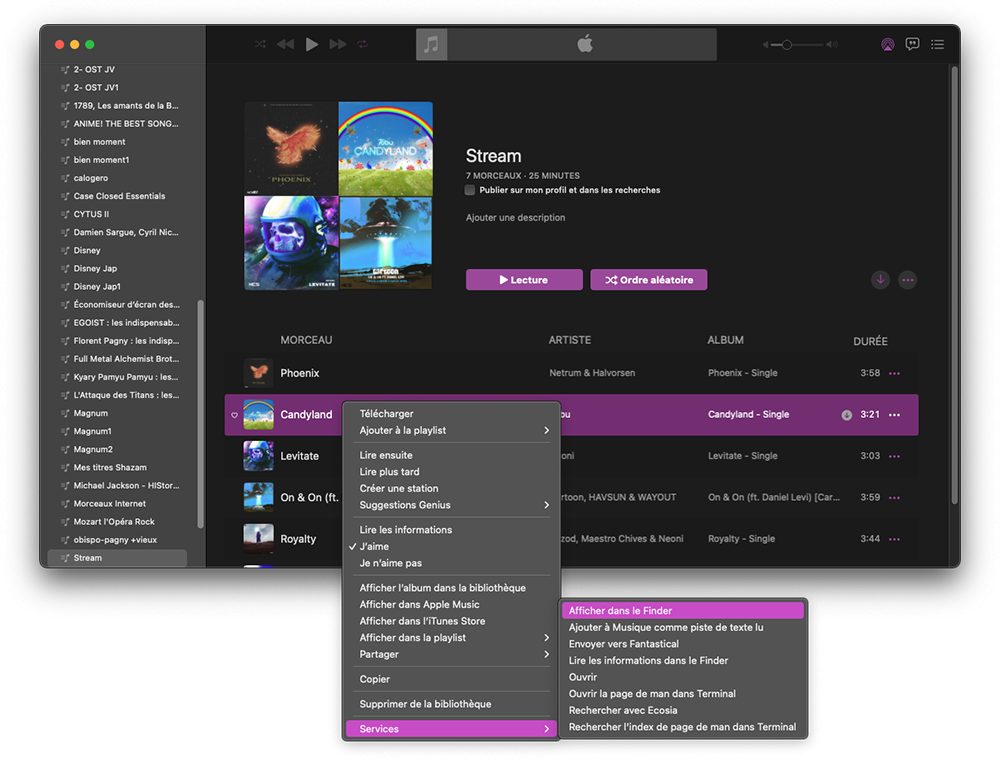Expand the Suggestions Genius submenu
The height and width of the screenshot is (759, 1000).
451,505
